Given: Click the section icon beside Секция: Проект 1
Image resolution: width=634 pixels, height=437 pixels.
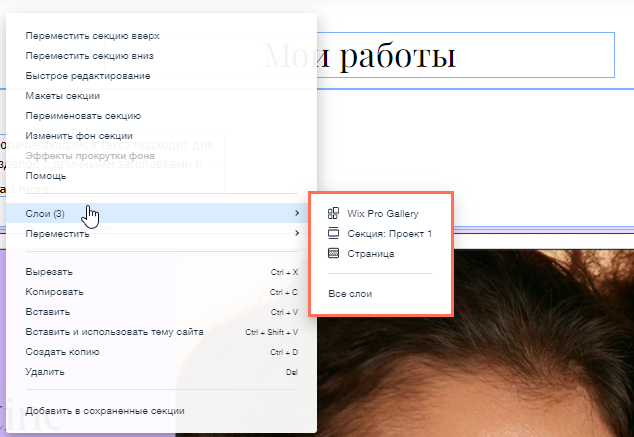Looking at the screenshot, I should click(333, 233).
